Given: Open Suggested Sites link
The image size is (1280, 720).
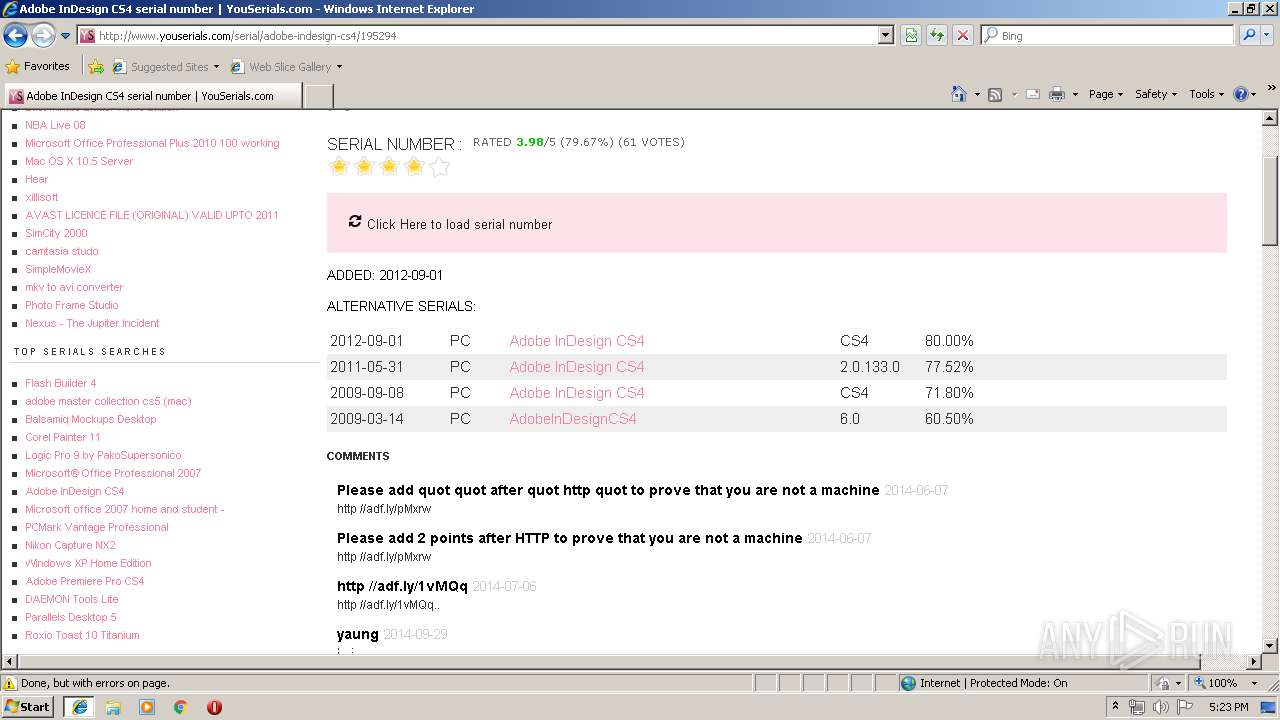Looking at the screenshot, I should (x=165, y=67).
